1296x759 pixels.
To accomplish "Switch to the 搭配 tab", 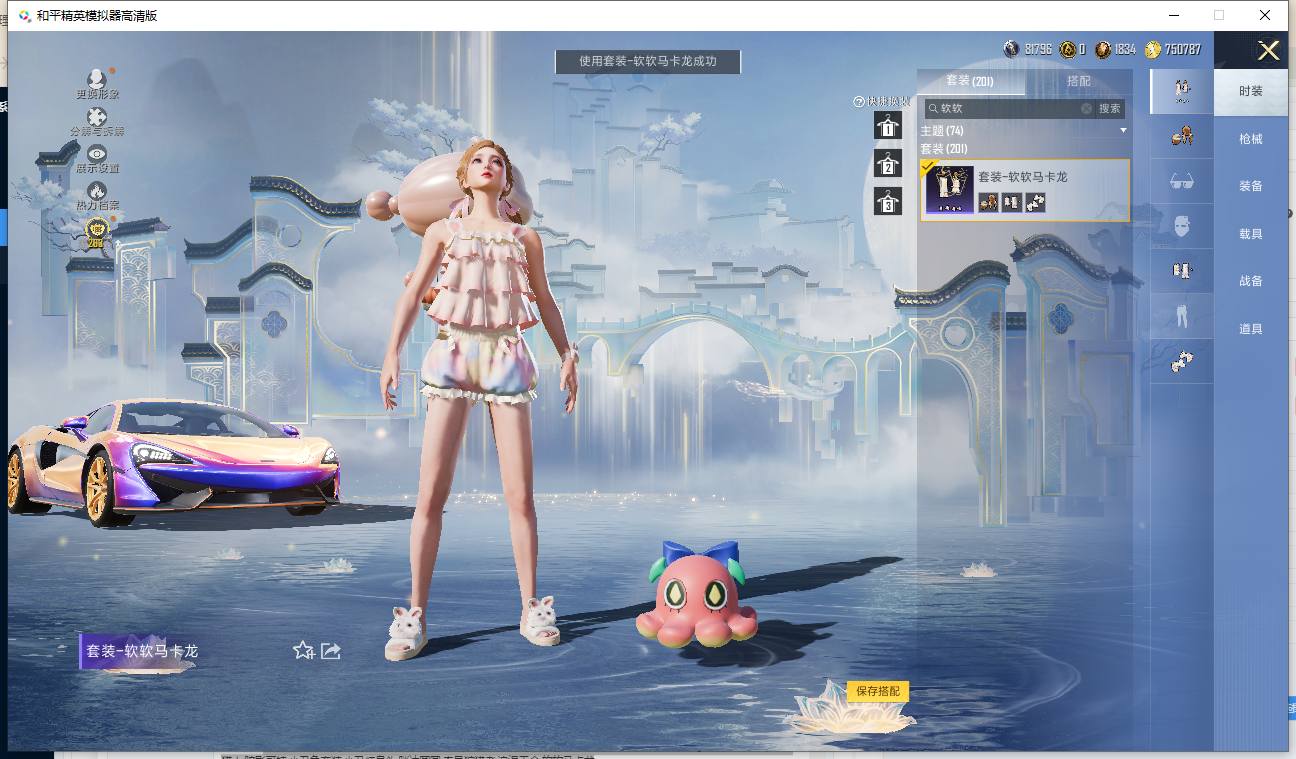I will (1079, 81).
